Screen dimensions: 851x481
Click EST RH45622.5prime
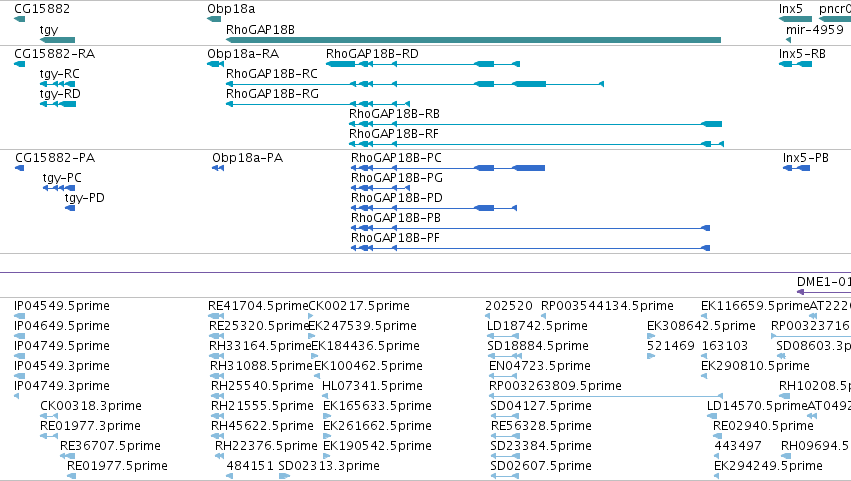pyautogui.click(x=262, y=427)
